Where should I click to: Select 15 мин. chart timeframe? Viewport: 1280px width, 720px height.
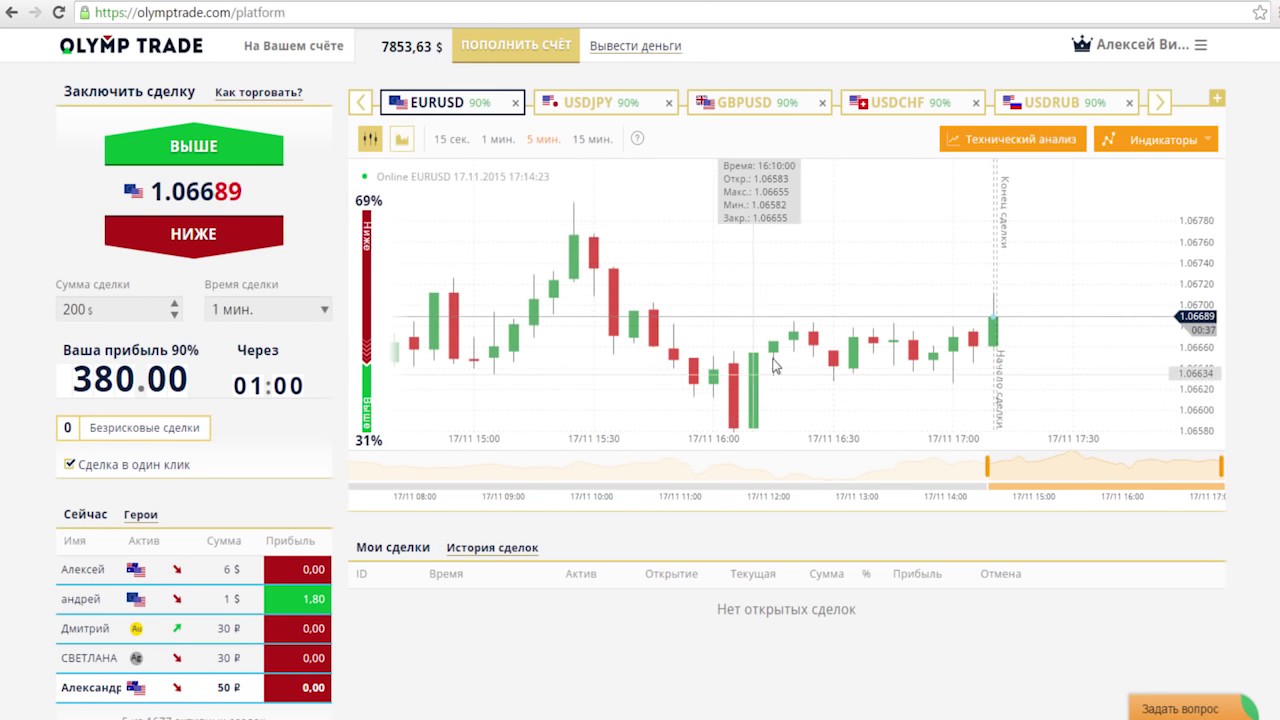pyautogui.click(x=592, y=139)
